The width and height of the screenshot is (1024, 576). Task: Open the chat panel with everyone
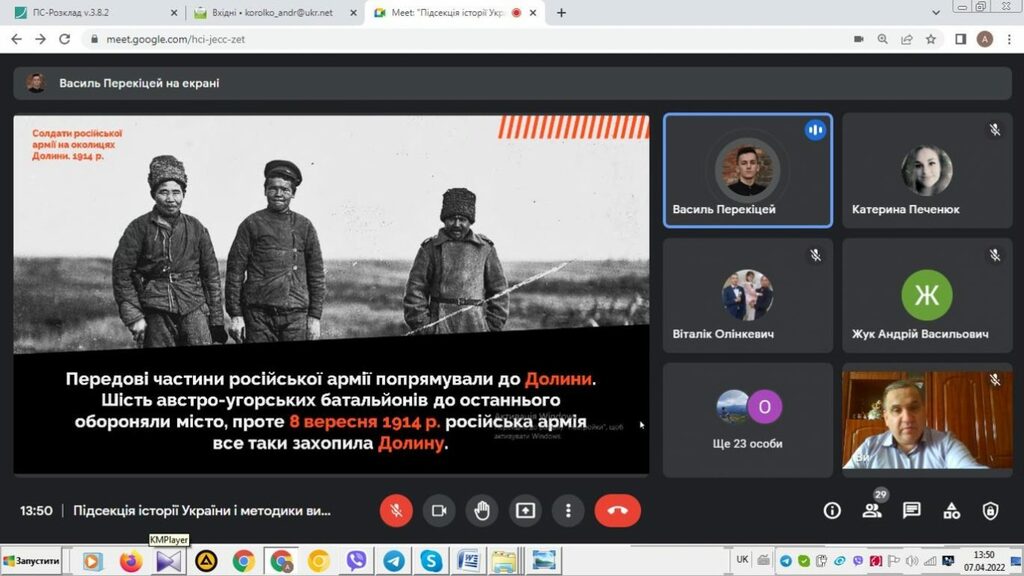[x=911, y=510]
